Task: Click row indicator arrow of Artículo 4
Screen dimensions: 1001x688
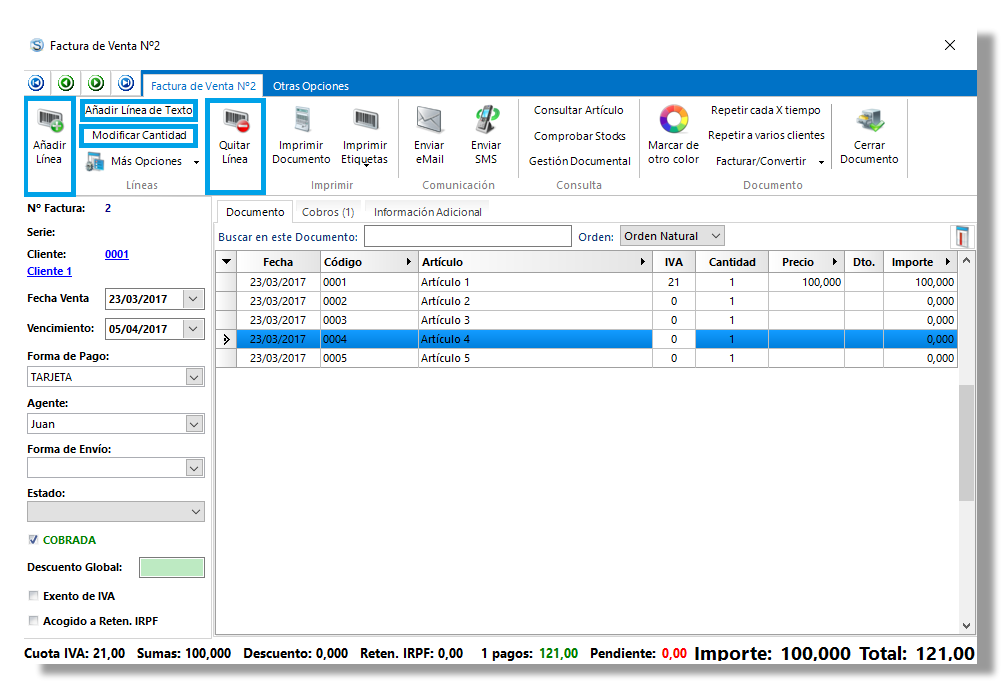Action: point(227,340)
